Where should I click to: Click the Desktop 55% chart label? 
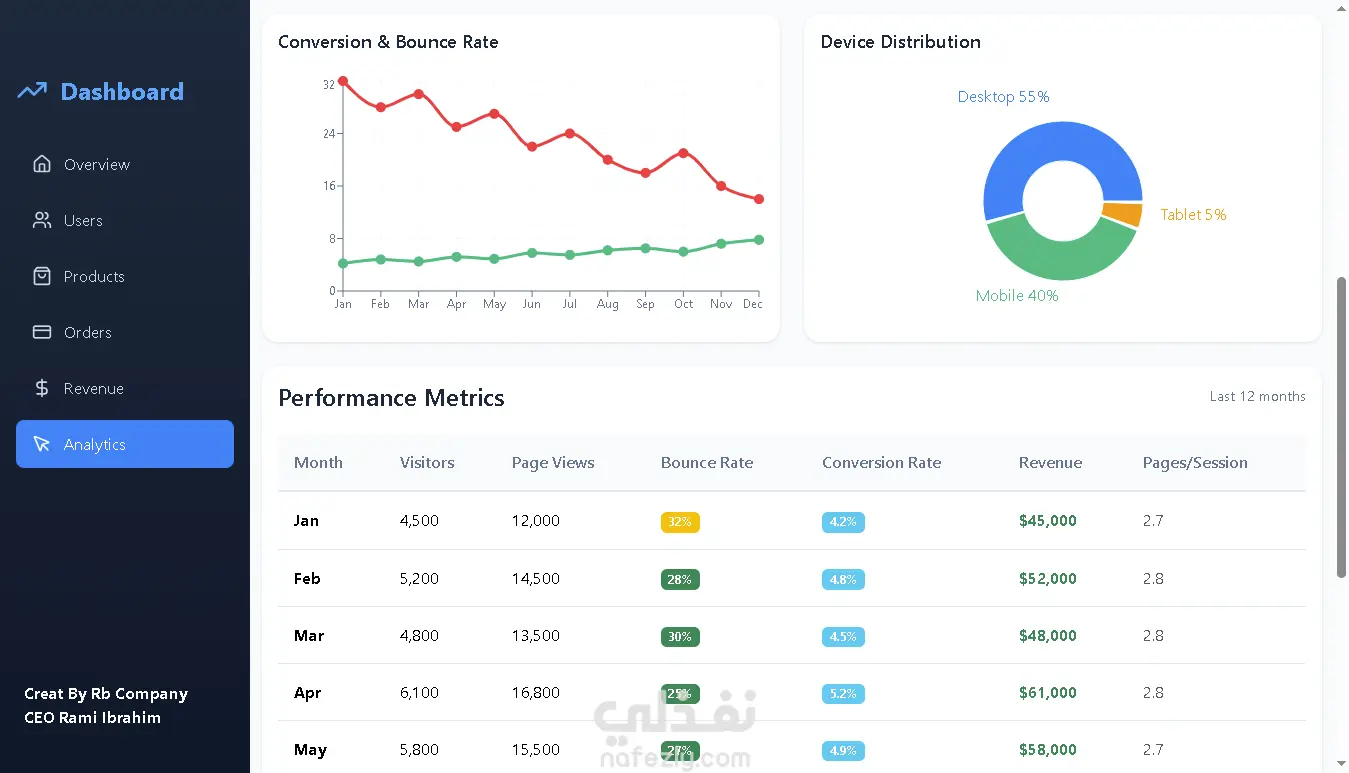[1003, 97]
